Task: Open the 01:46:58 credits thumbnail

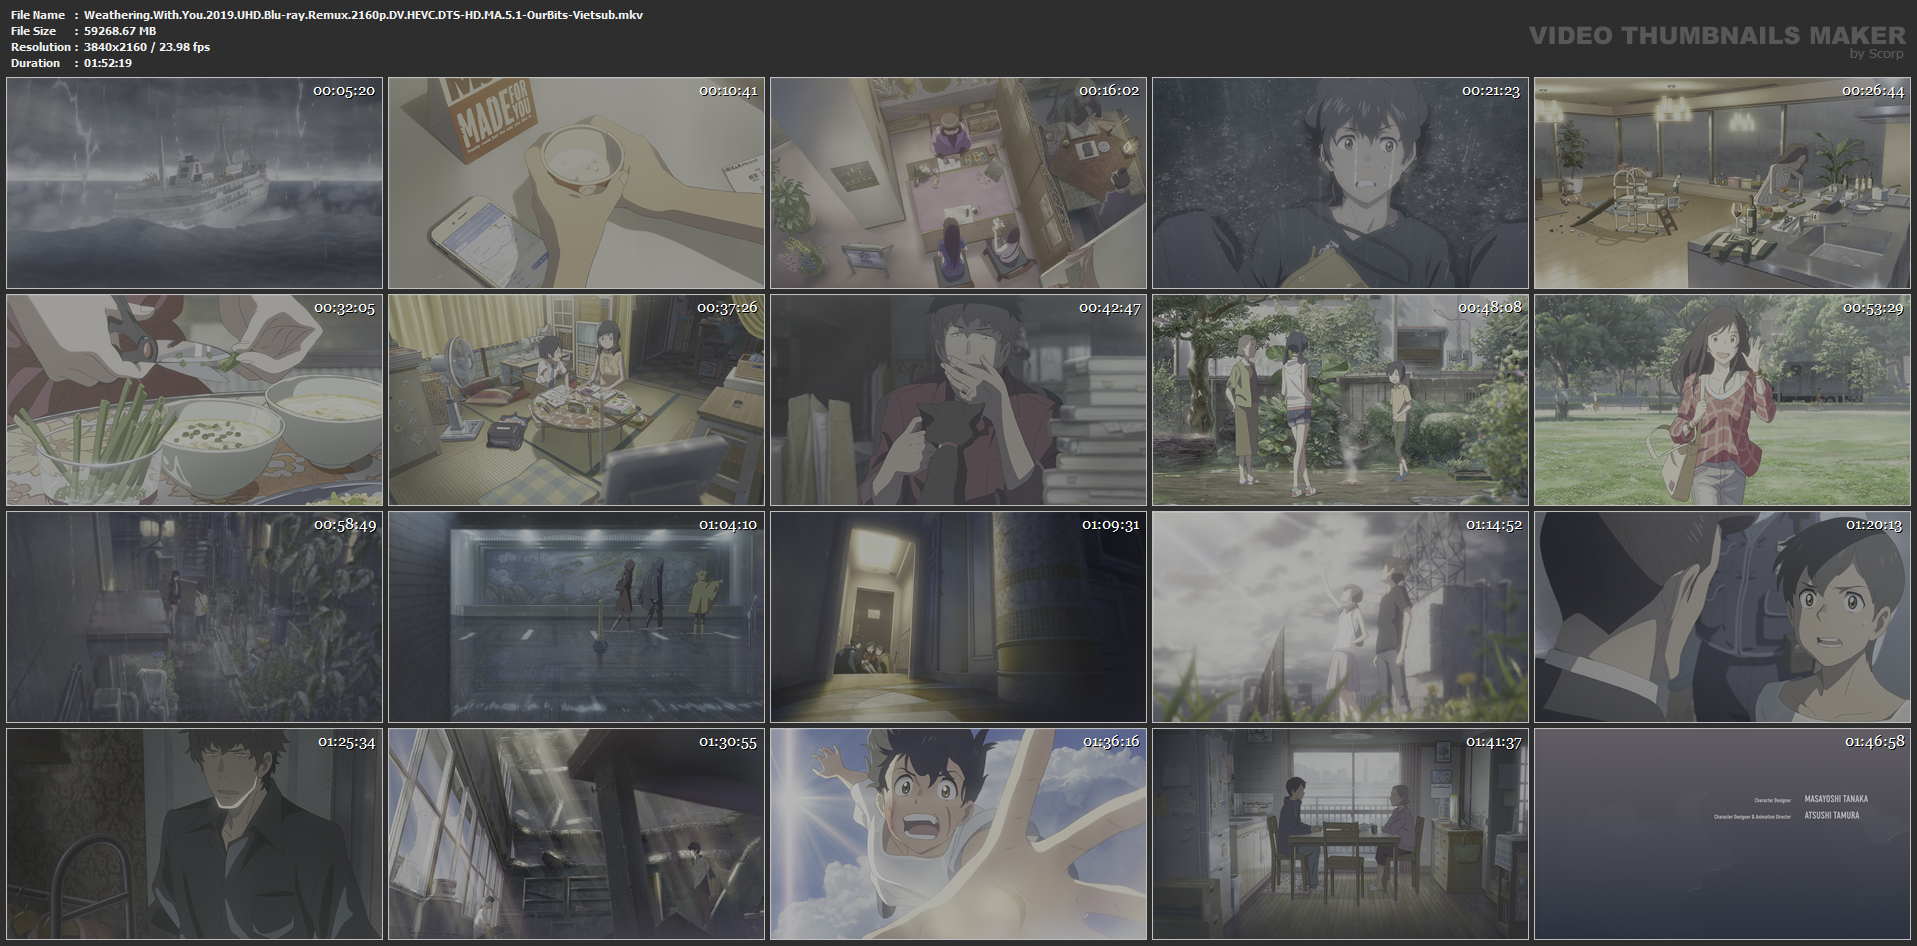Action: (1722, 834)
